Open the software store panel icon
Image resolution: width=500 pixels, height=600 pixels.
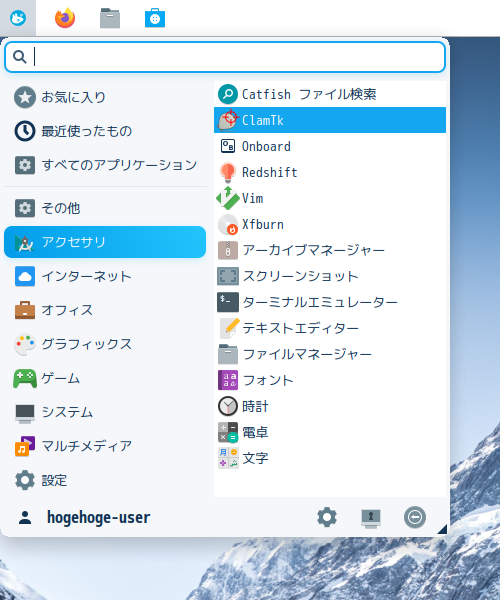[155, 18]
